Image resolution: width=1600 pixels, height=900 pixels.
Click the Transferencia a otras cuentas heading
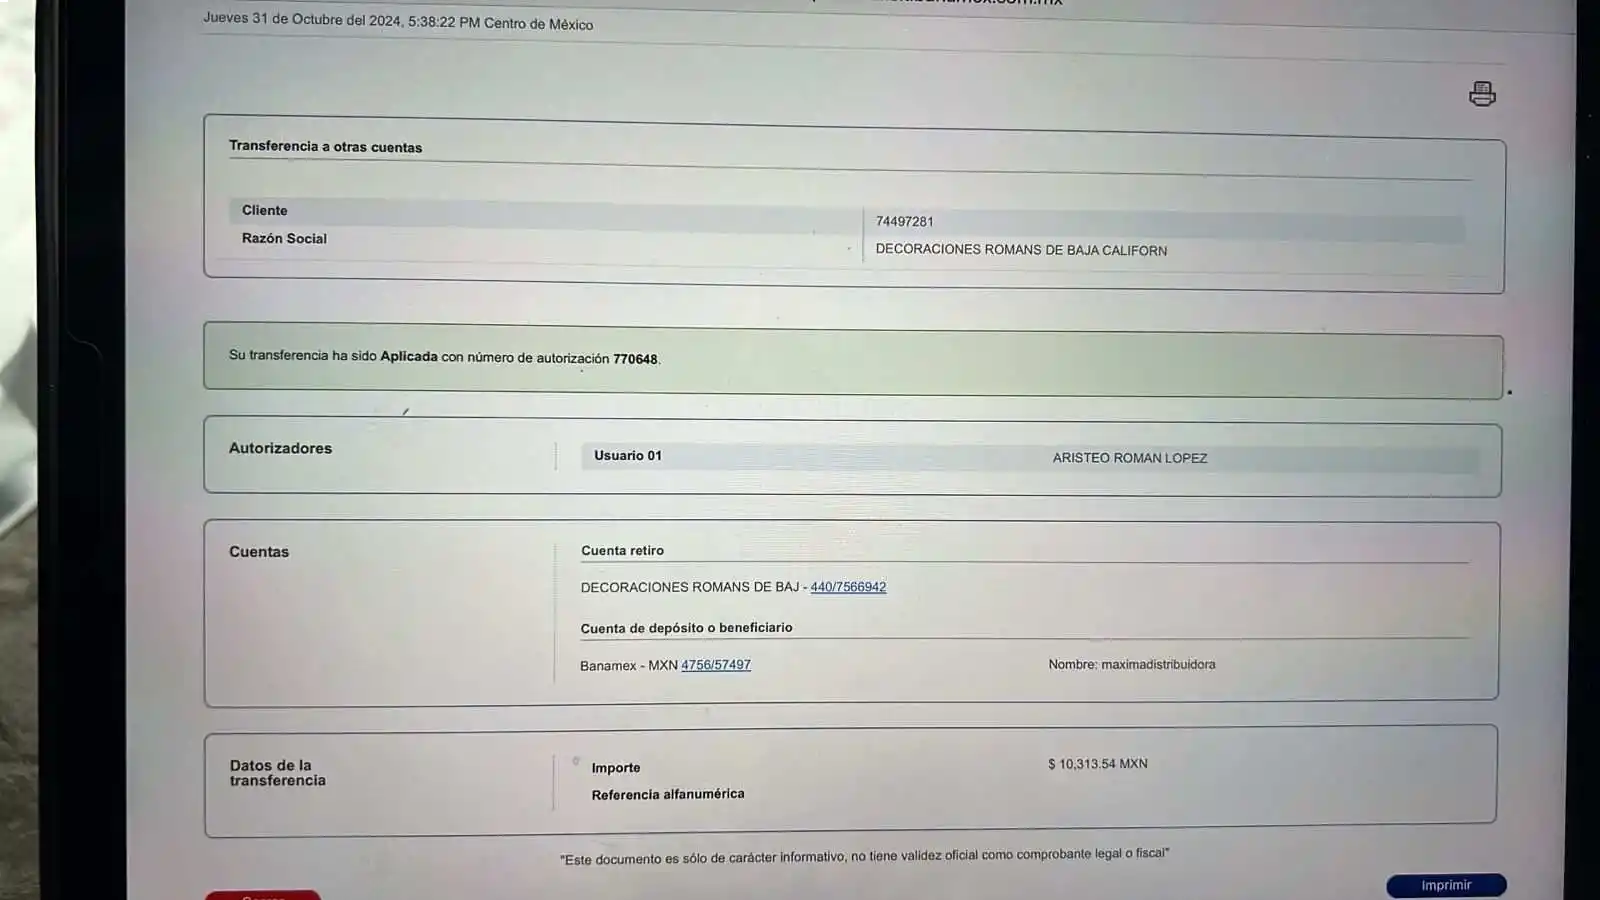[325, 146]
